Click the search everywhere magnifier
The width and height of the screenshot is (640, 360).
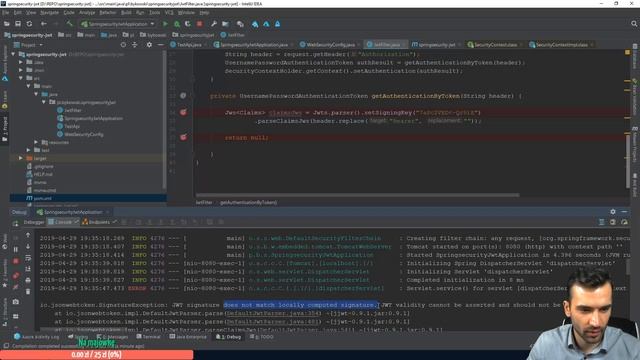coord(634,24)
